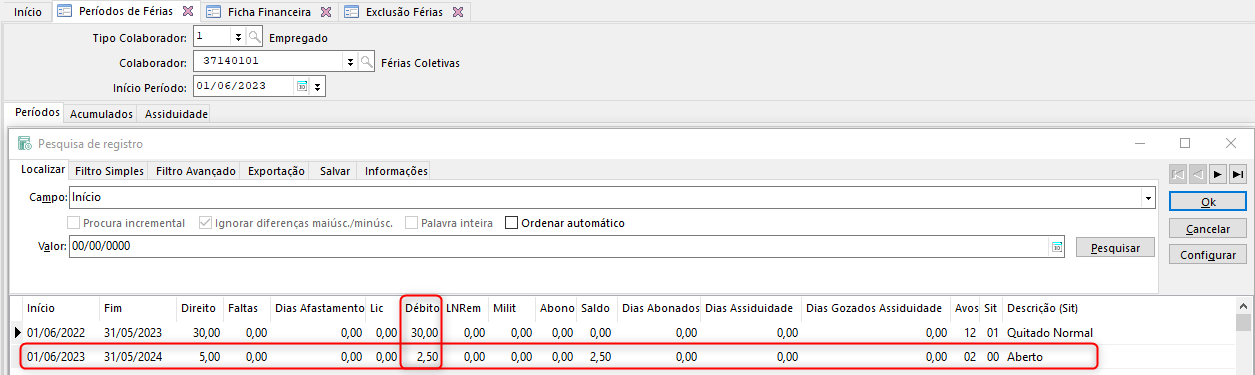This screenshot has width=1255, height=375.
Task: Open the Filtro Avançado tab
Action: coord(195,171)
